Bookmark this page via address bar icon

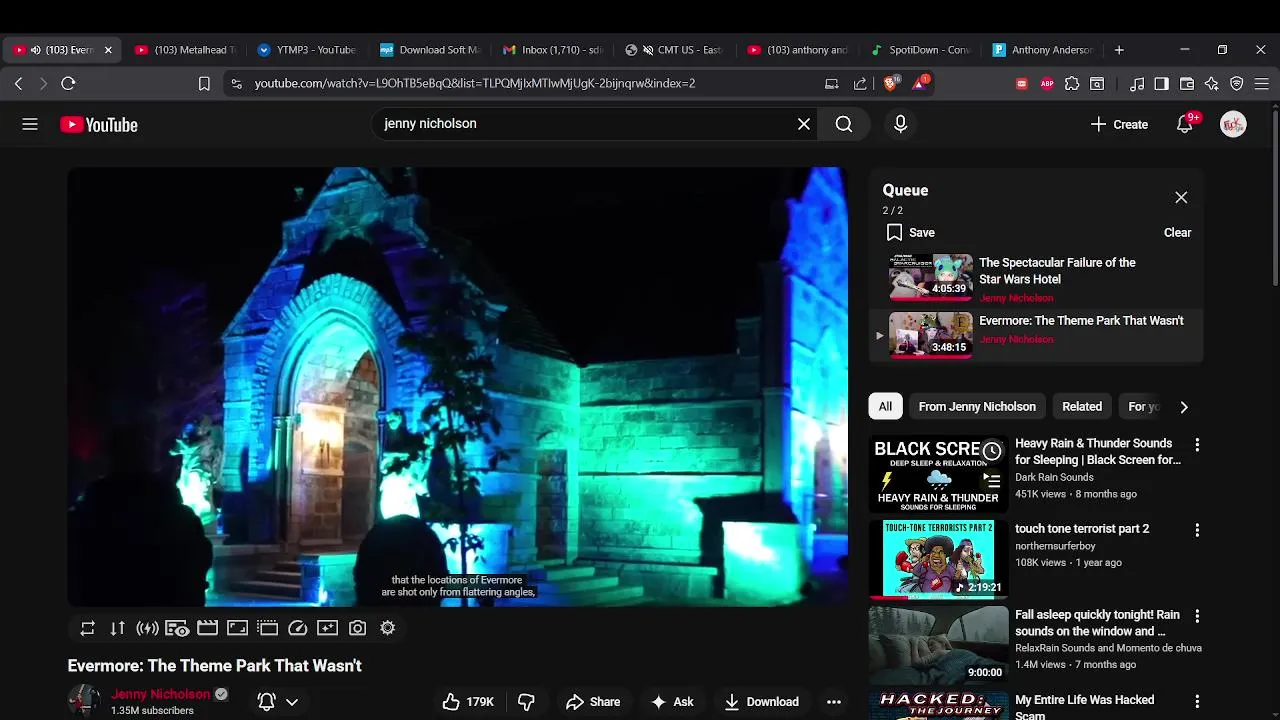(204, 84)
